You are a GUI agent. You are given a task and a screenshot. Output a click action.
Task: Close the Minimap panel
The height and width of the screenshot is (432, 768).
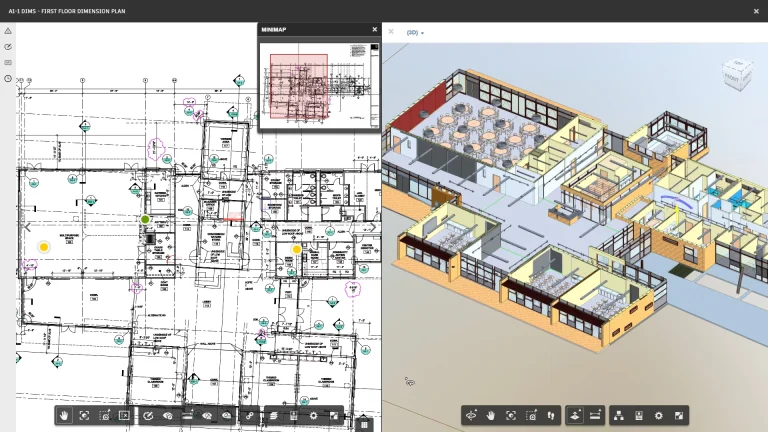(375, 30)
